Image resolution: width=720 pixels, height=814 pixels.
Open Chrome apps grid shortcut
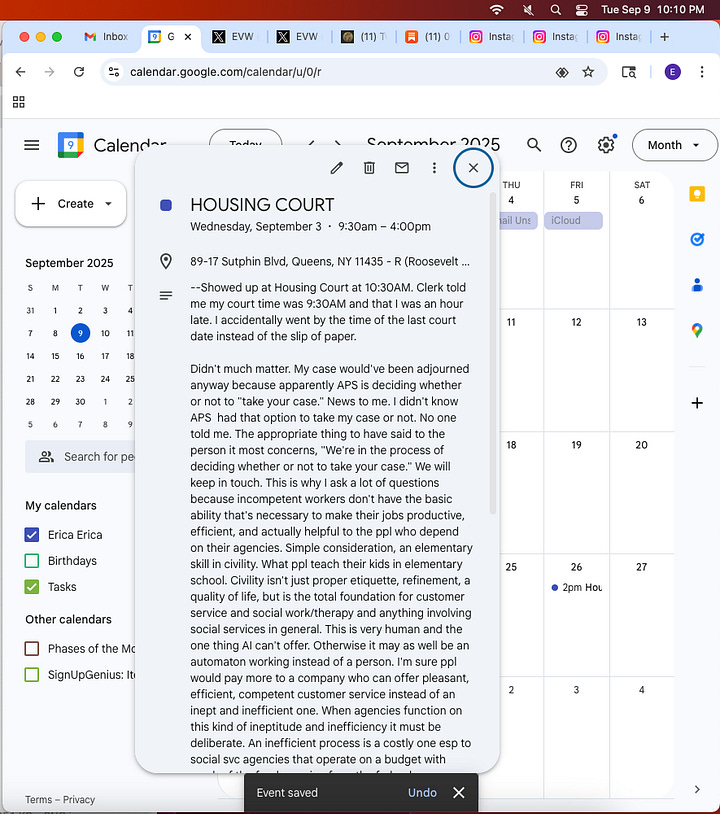click(x=19, y=102)
